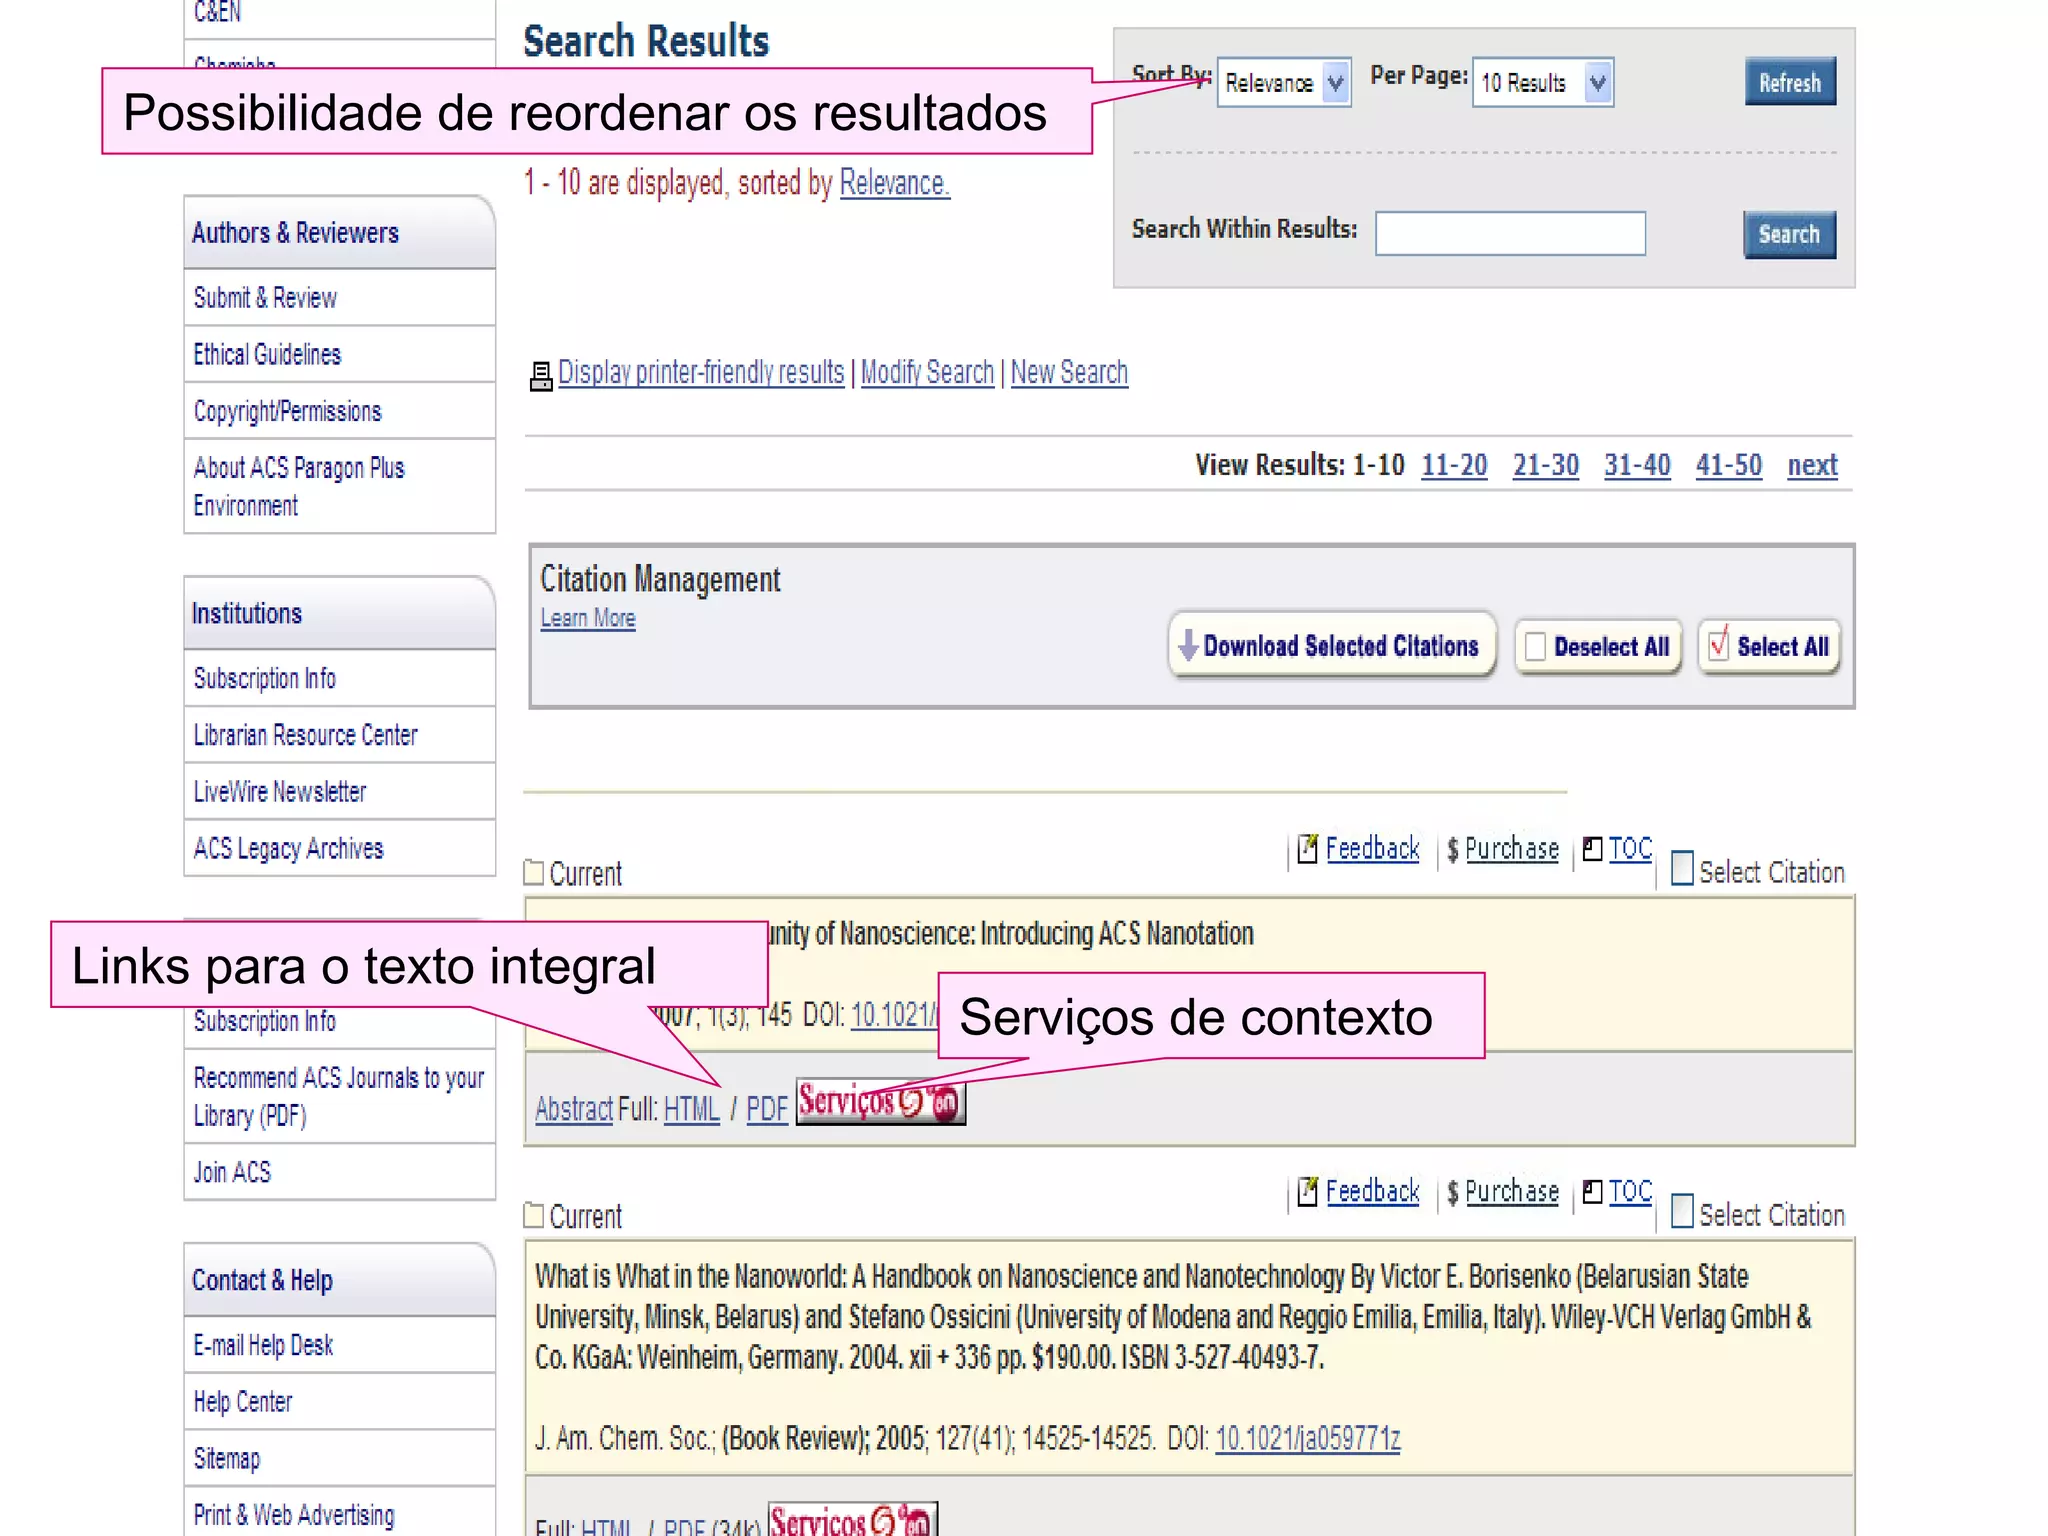
Task: Open PDF full text of ACS Nanotation result
Action: 767,1109
